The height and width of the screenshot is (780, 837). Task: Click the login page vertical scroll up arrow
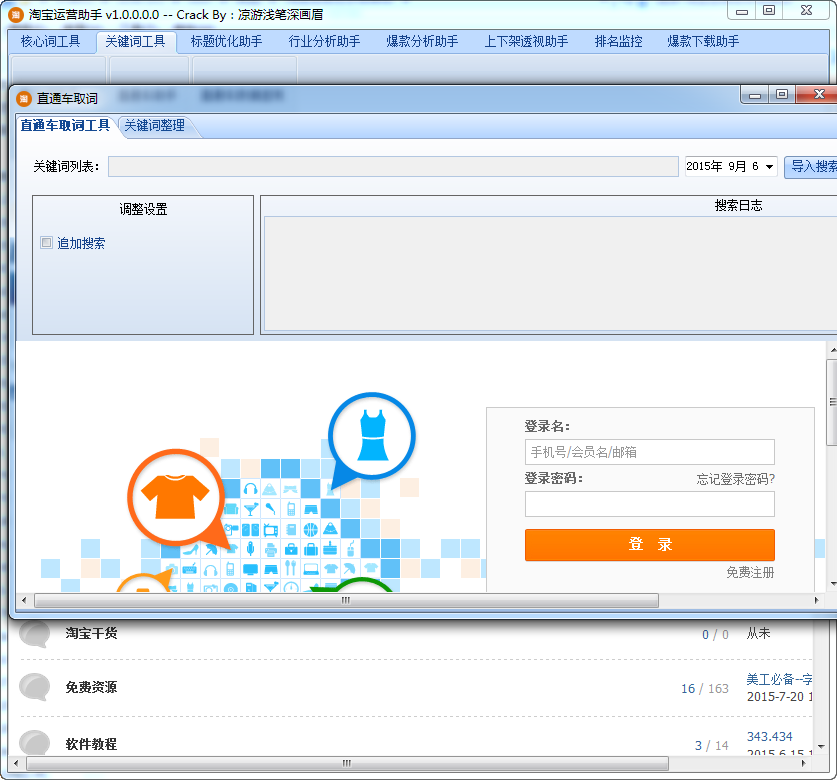833,350
